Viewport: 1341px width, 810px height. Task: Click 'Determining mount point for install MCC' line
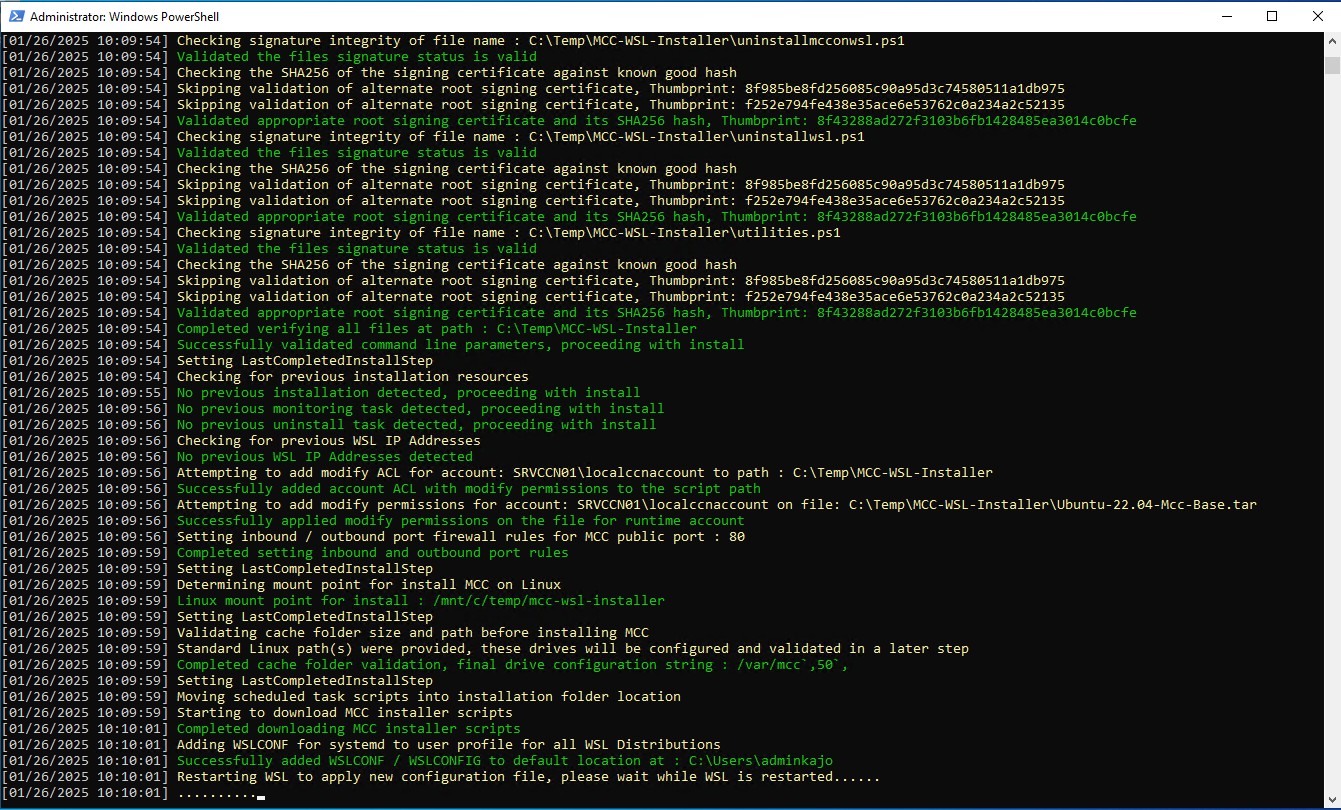(x=281, y=585)
